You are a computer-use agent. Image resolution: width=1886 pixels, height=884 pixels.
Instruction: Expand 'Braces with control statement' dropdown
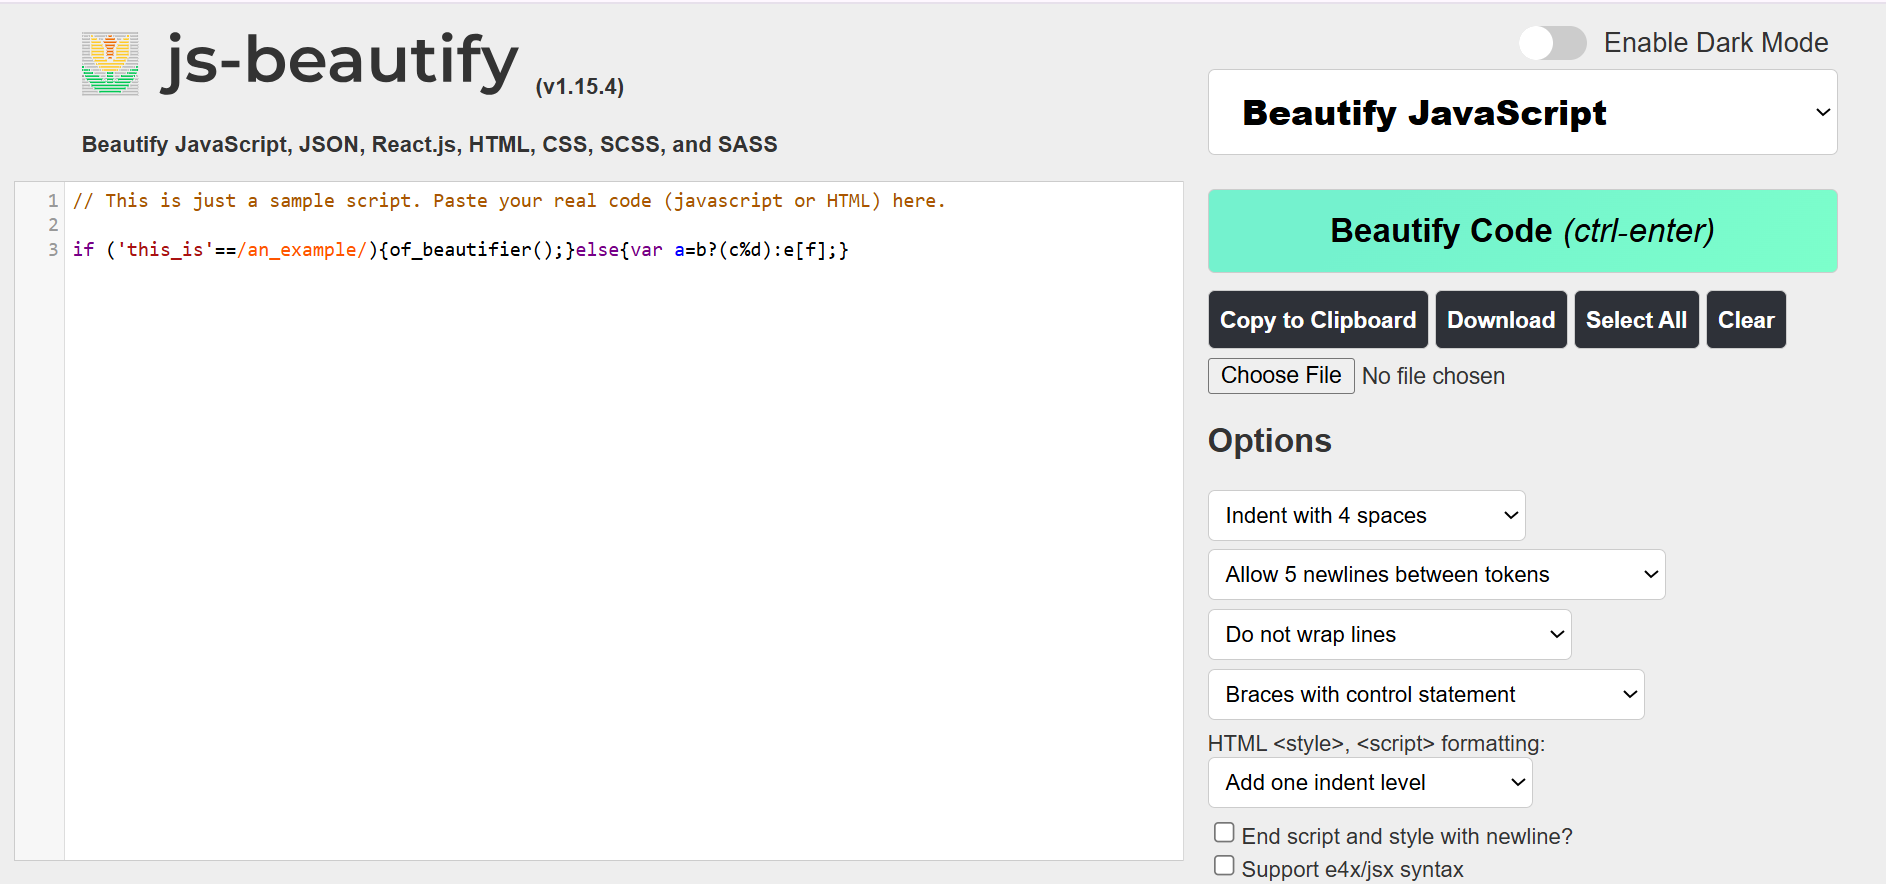pyautogui.click(x=1426, y=694)
